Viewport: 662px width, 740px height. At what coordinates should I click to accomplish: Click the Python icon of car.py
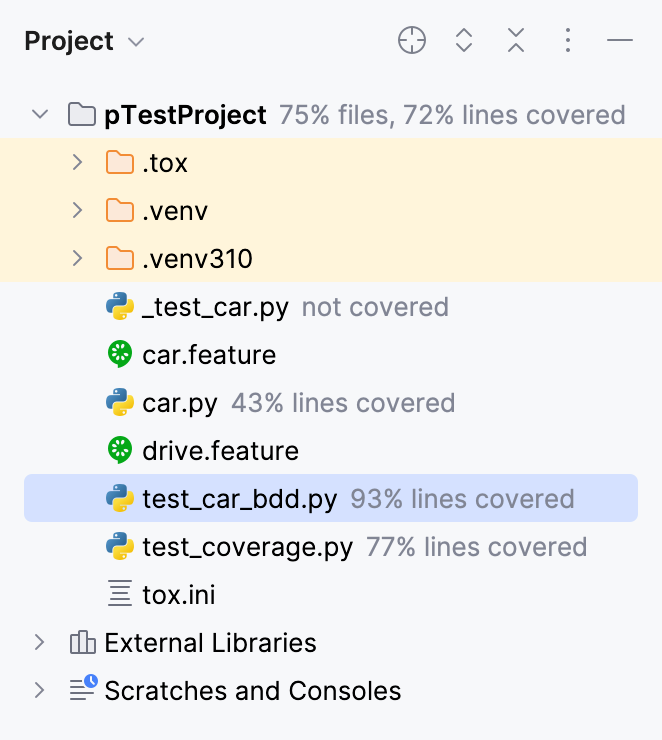pyautogui.click(x=120, y=403)
